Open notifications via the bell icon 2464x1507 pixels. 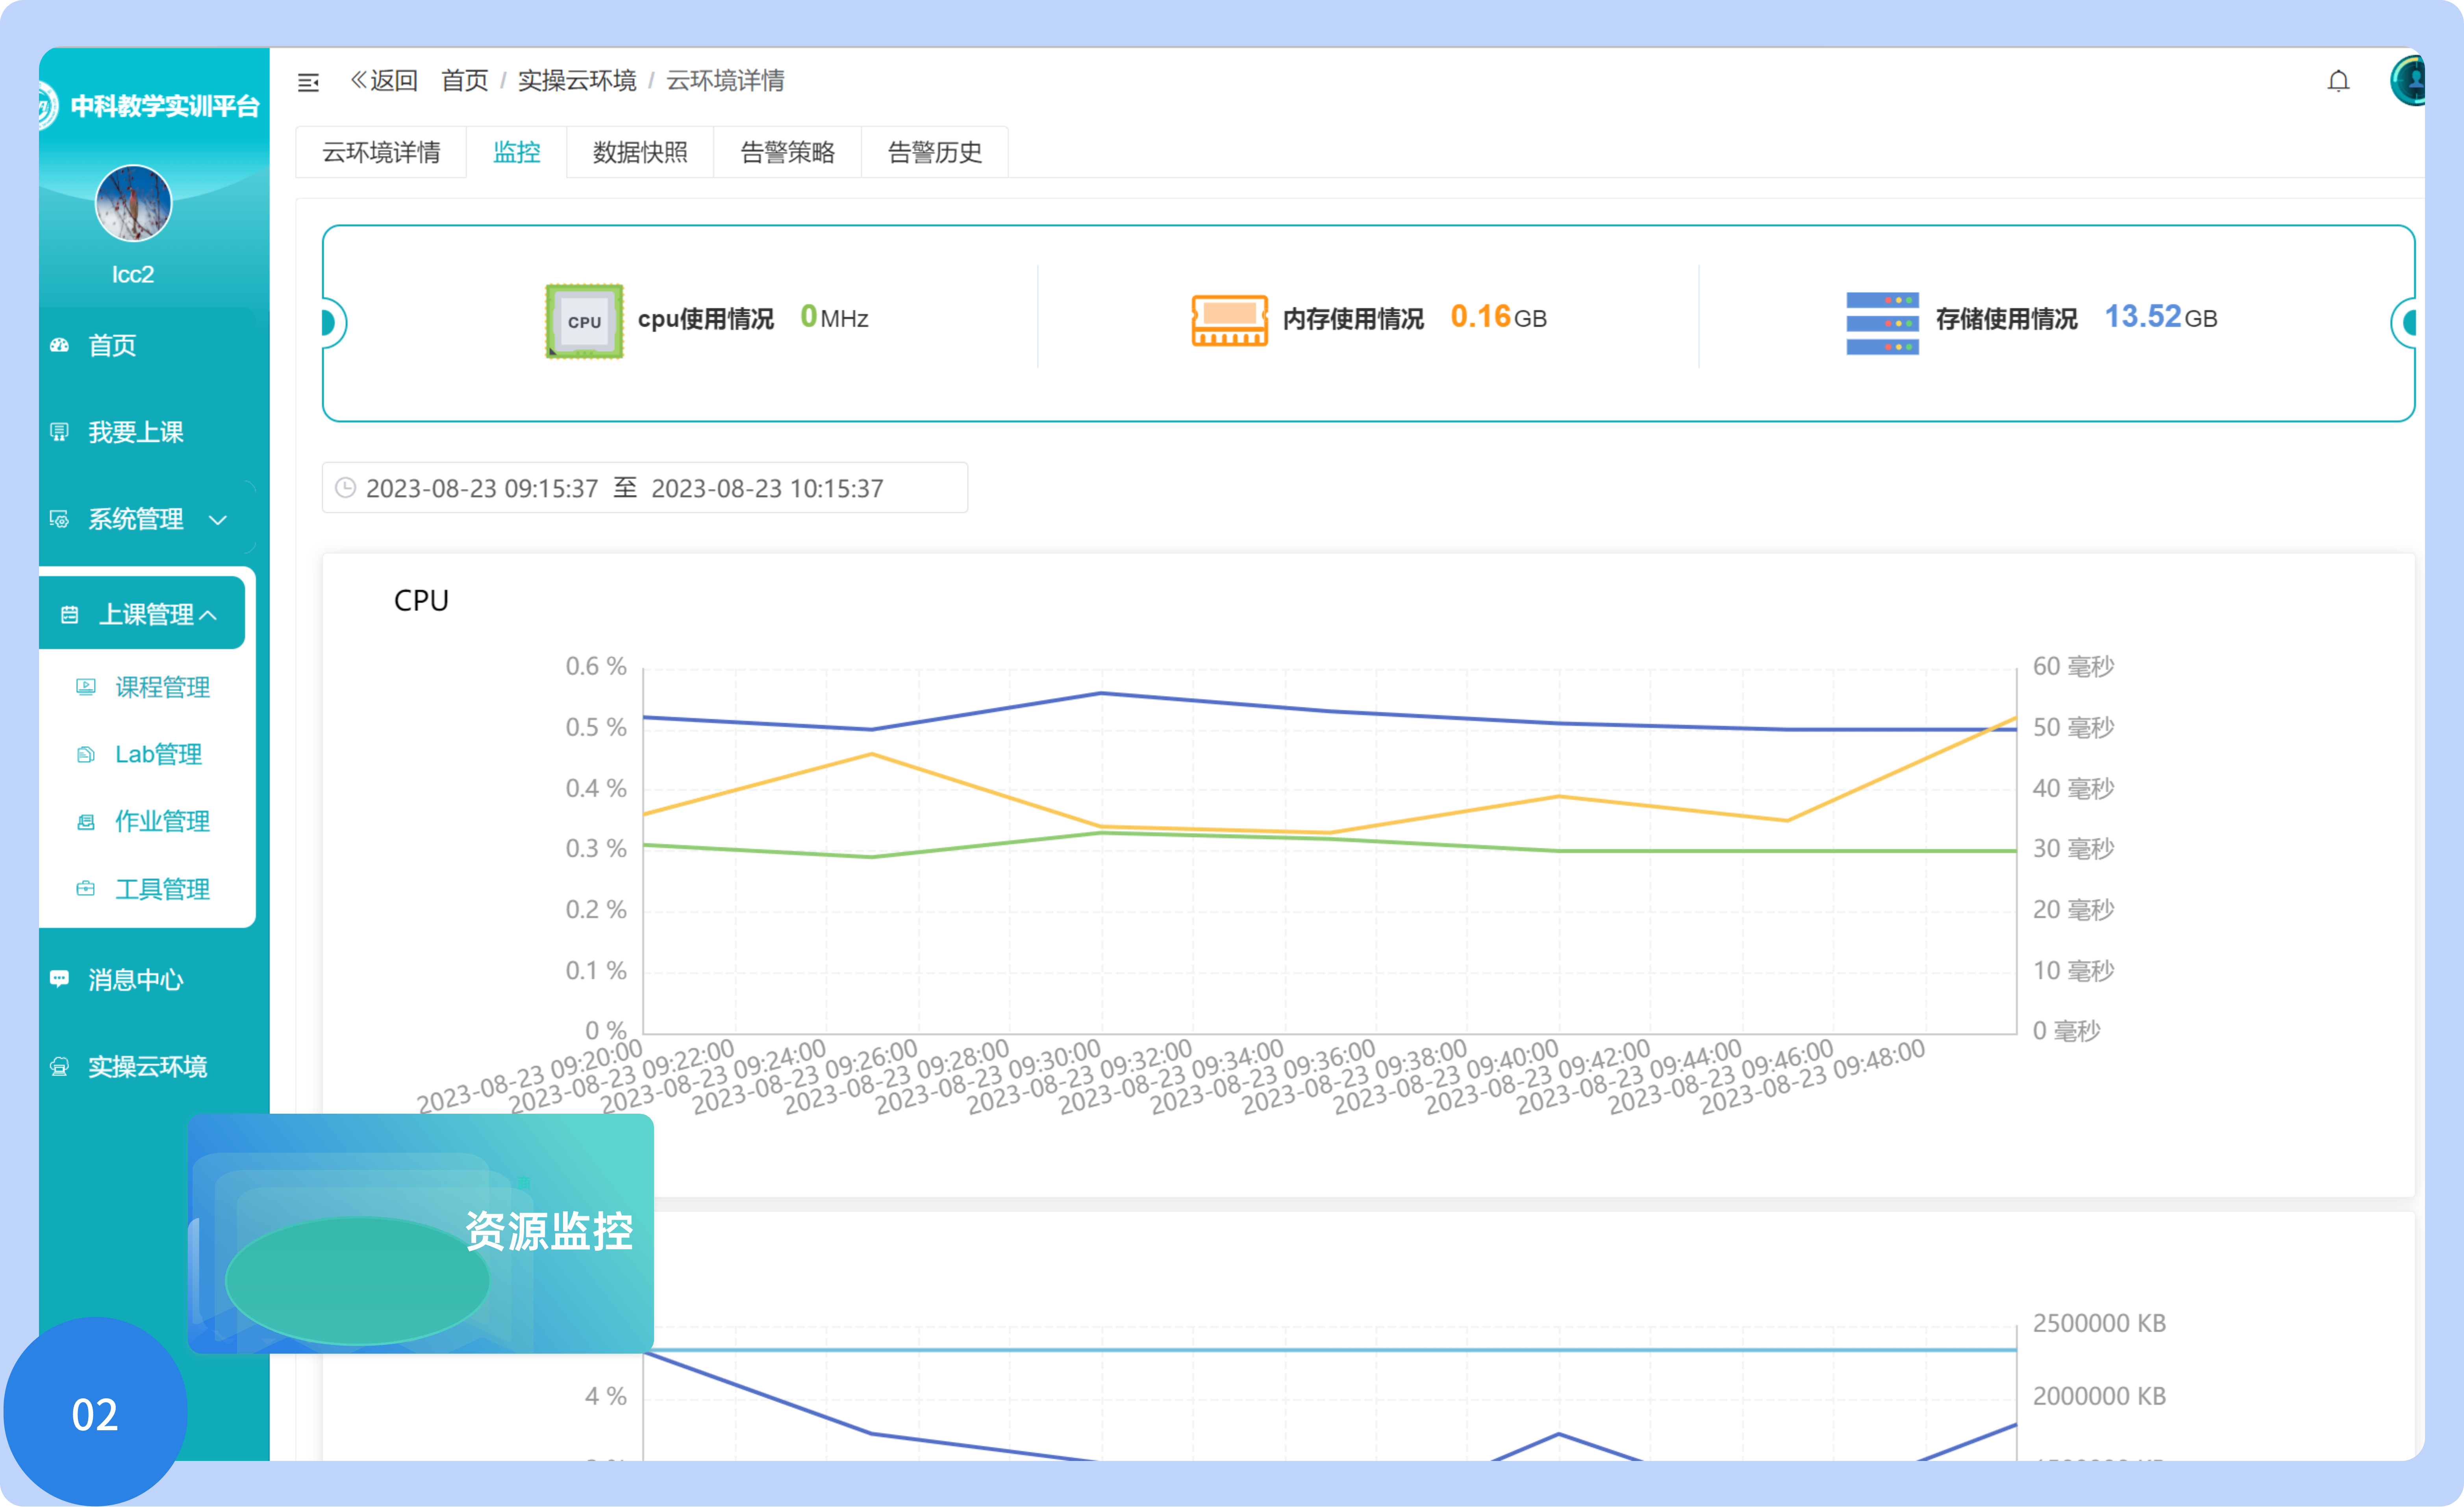(2338, 81)
